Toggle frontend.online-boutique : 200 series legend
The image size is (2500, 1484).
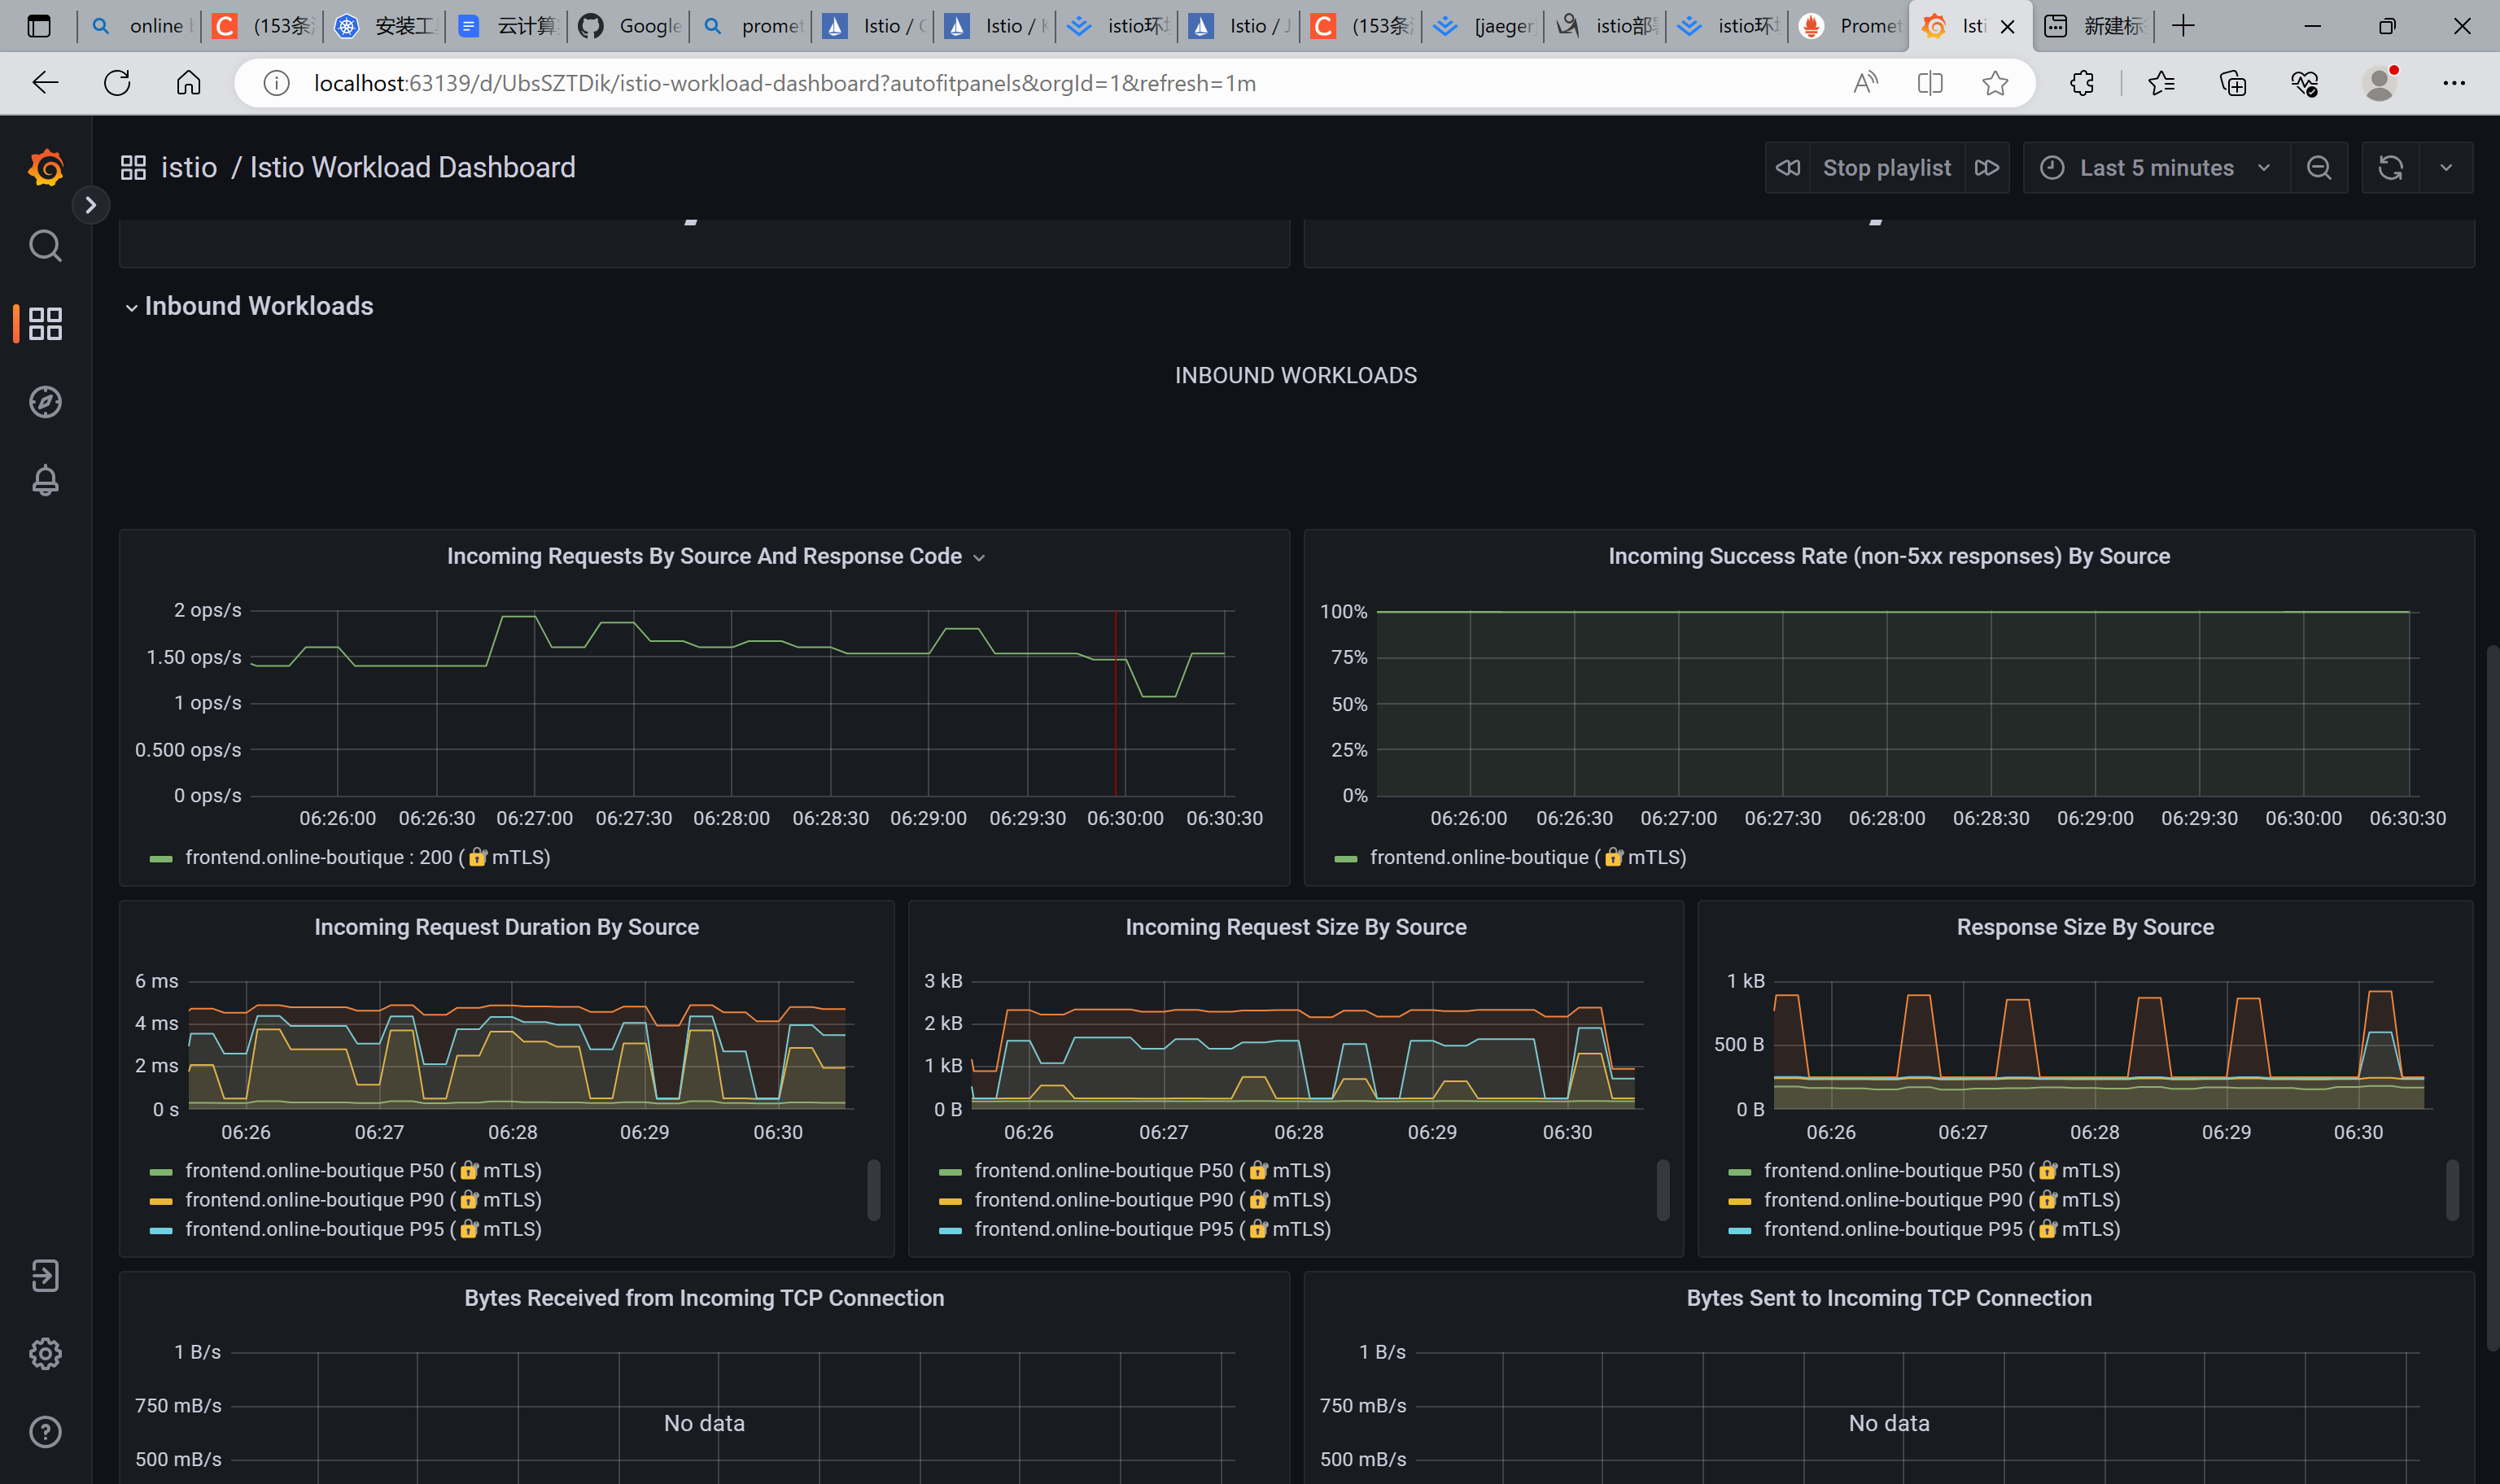pyautogui.click(x=367, y=857)
